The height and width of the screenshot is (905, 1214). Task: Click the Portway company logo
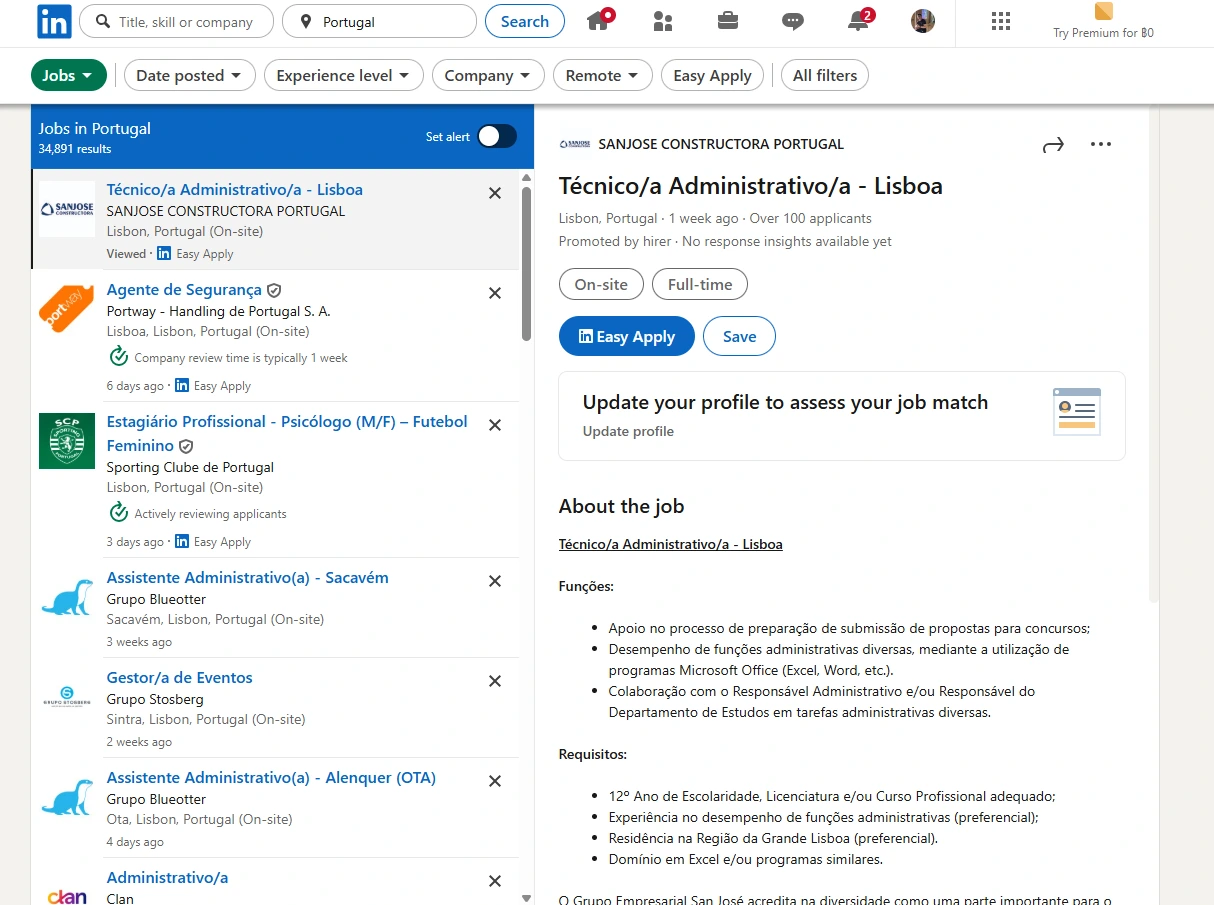coord(67,309)
